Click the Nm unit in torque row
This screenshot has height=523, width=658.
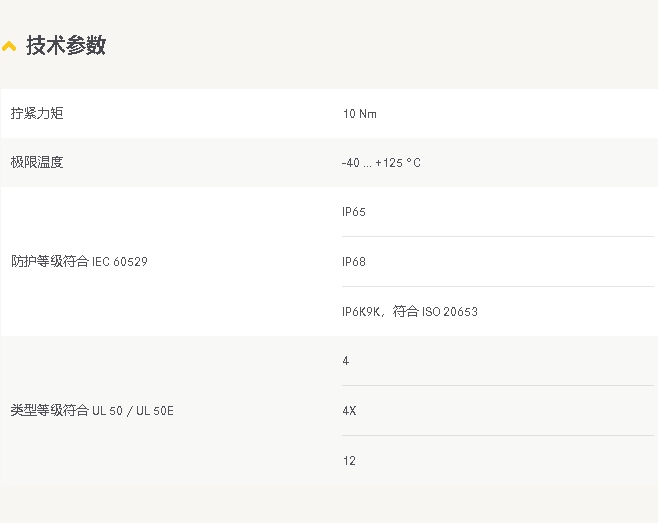click(368, 114)
